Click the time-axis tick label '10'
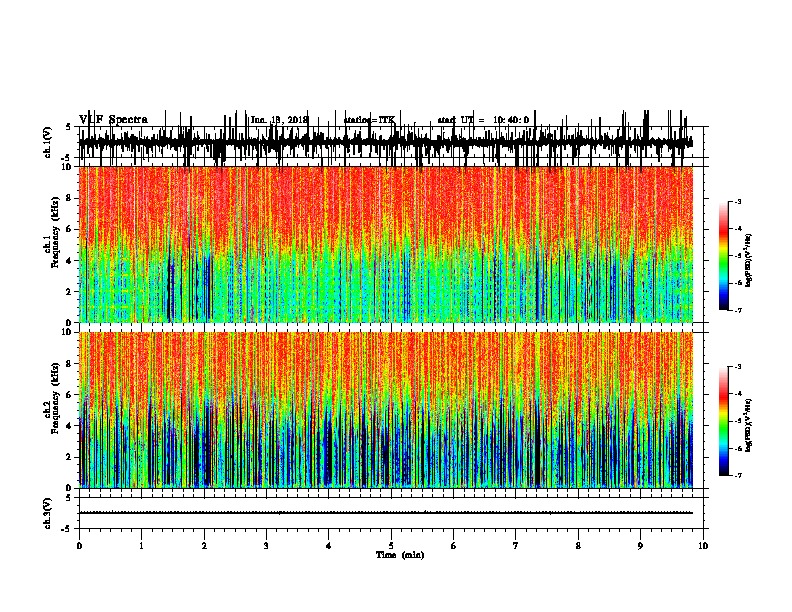792x612 pixels. click(703, 546)
